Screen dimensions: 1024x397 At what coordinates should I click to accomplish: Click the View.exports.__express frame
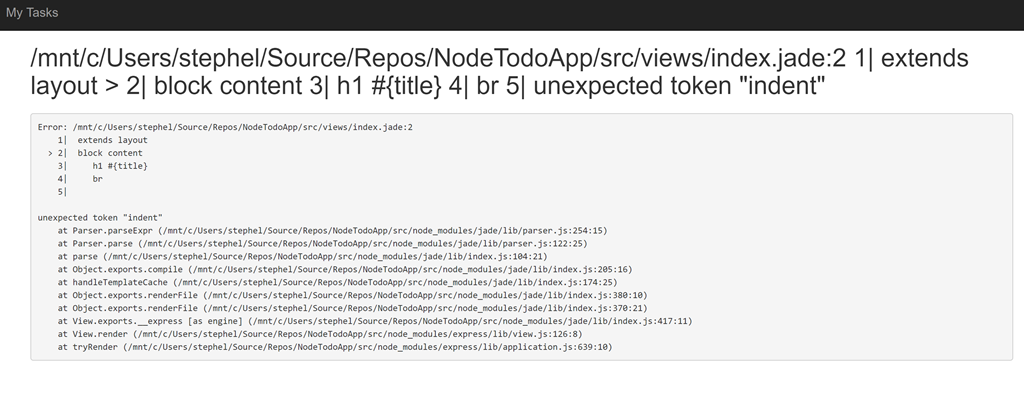(375, 321)
